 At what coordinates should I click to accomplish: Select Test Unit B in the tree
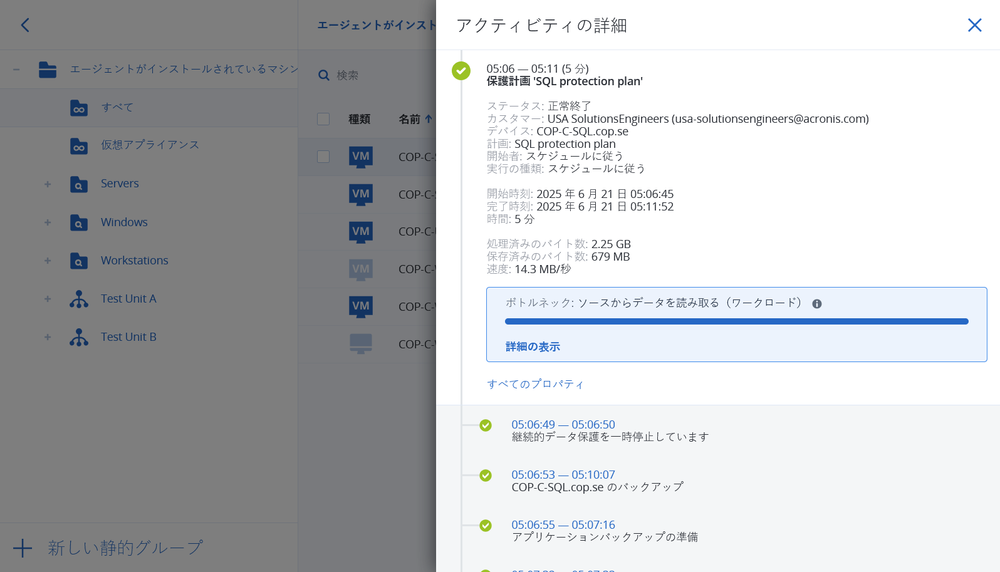coord(128,337)
